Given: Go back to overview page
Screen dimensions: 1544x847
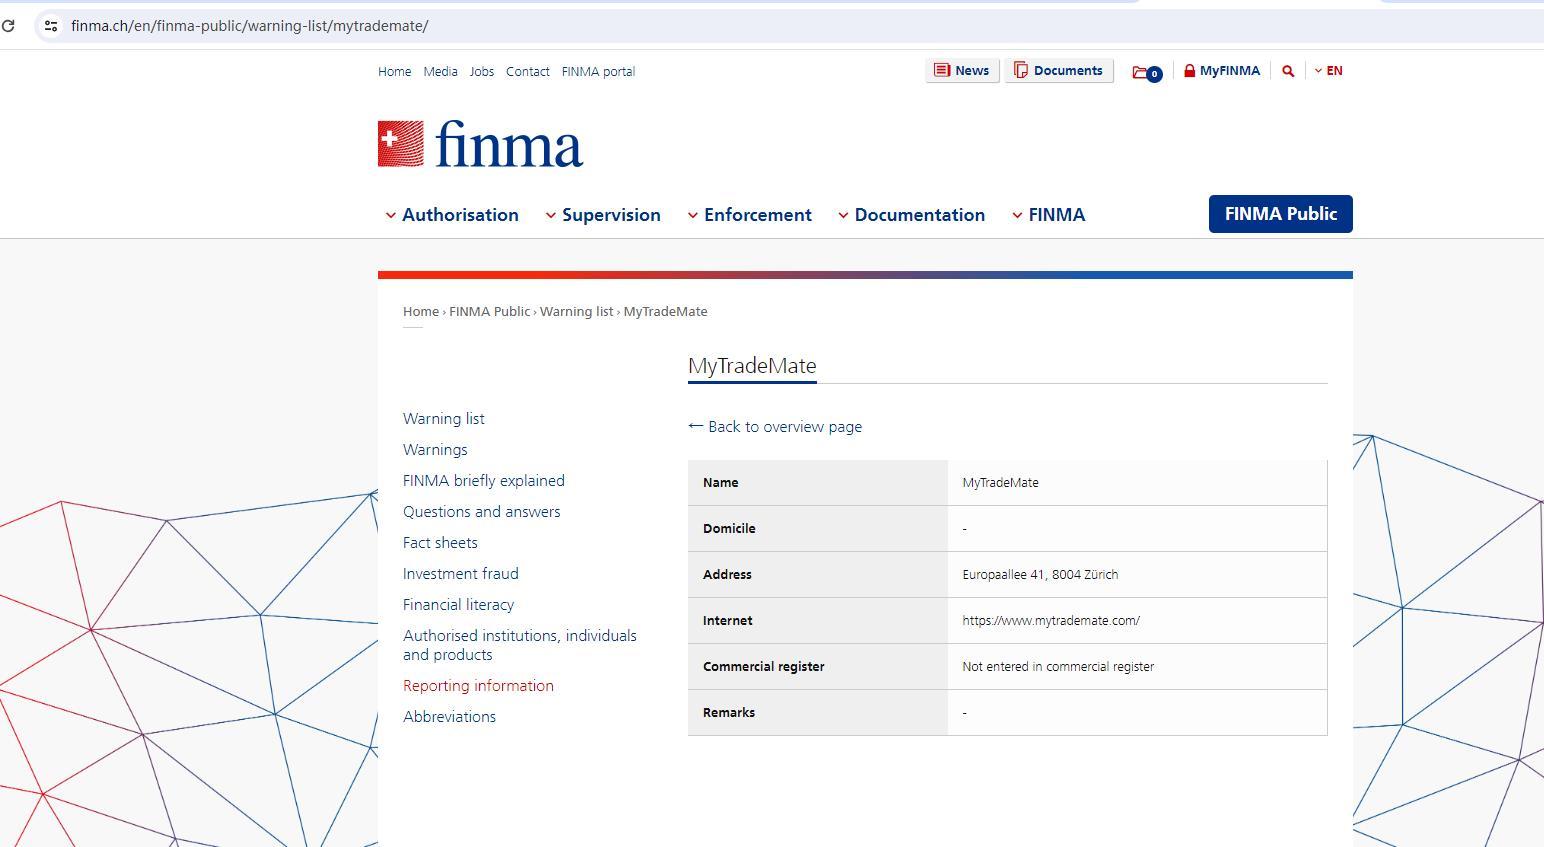Looking at the screenshot, I should coord(775,427).
